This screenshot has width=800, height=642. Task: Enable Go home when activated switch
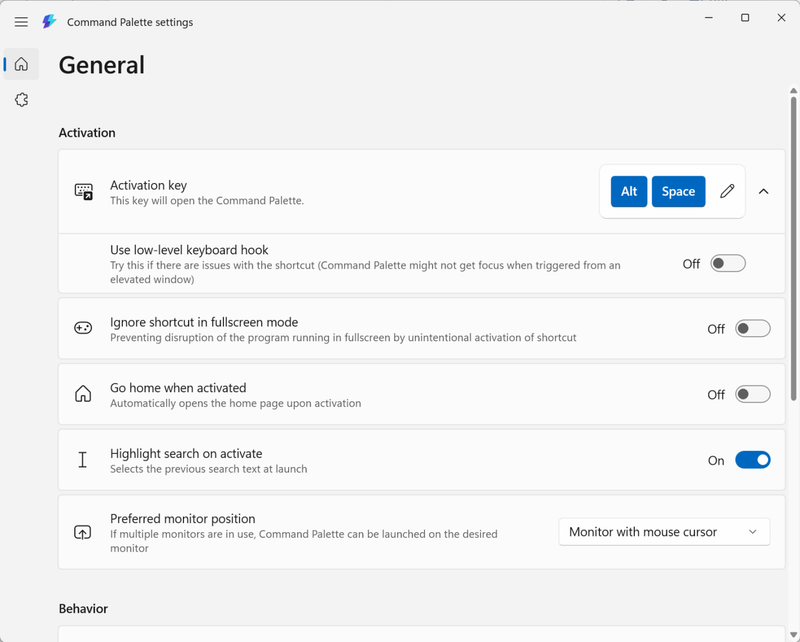(x=752, y=395)
